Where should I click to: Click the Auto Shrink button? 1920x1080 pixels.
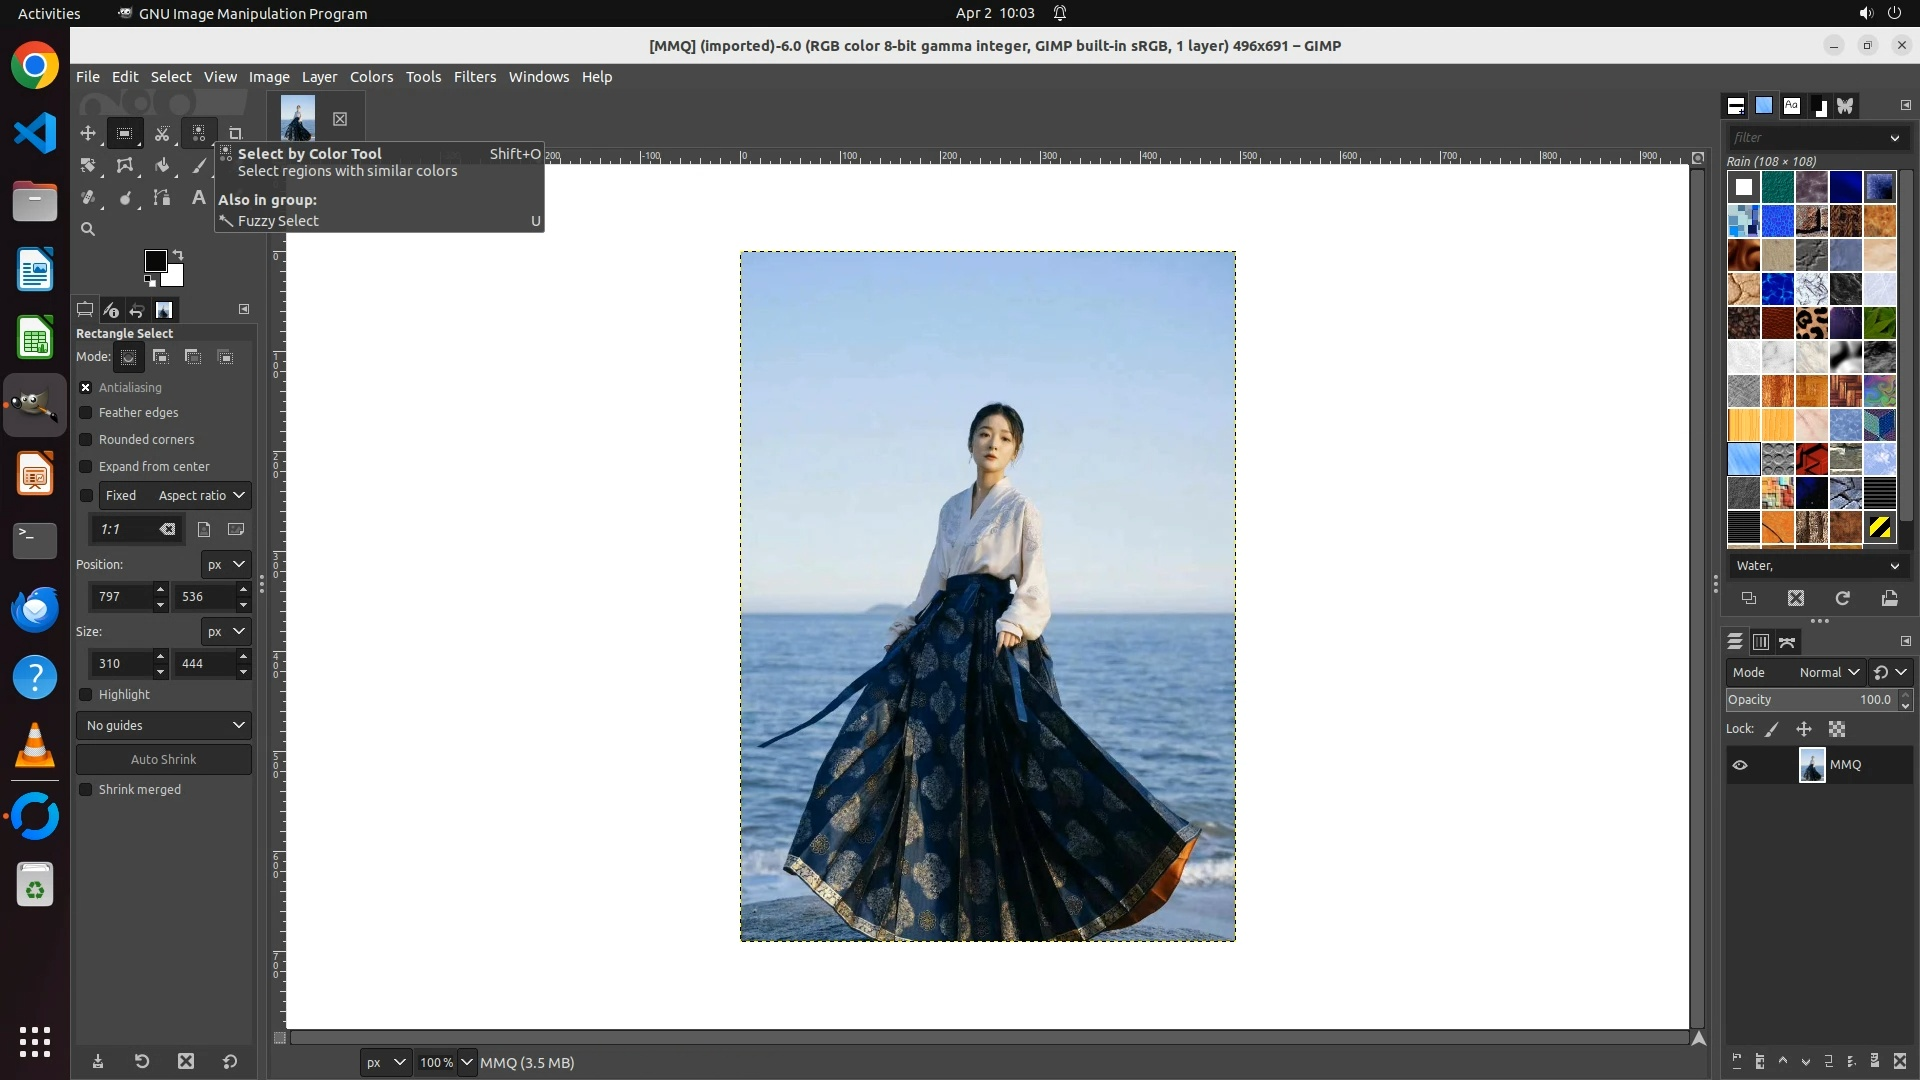(164, 760)
